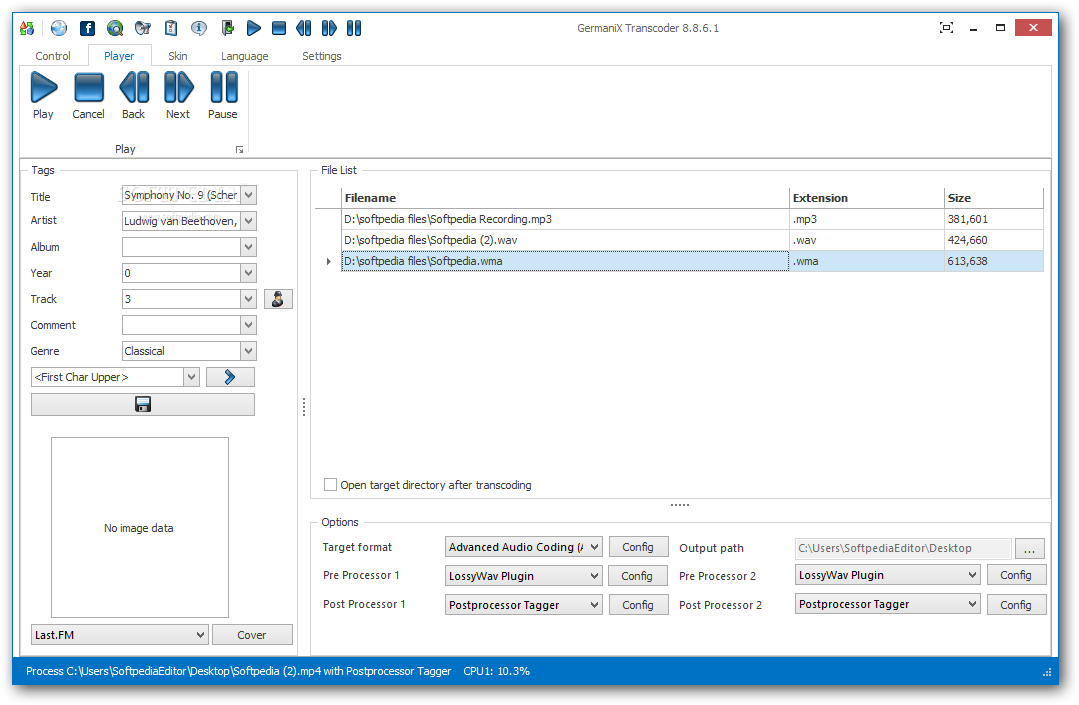Expand the Title dropdown
Screen dimensions: 1079x705
[249, 195]
